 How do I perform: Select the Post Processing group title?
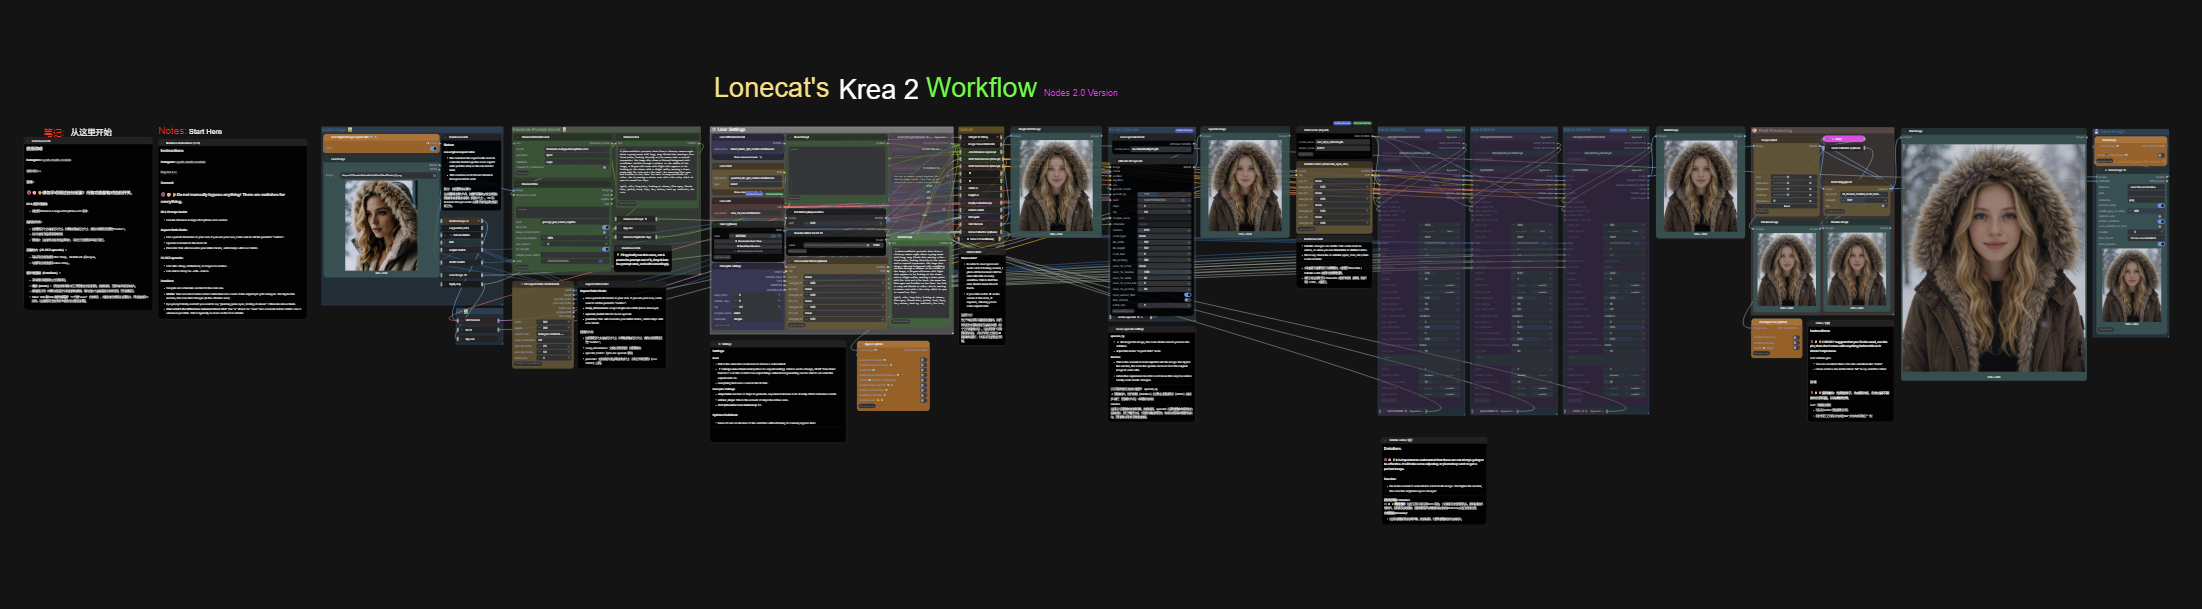coord(1776,130)
